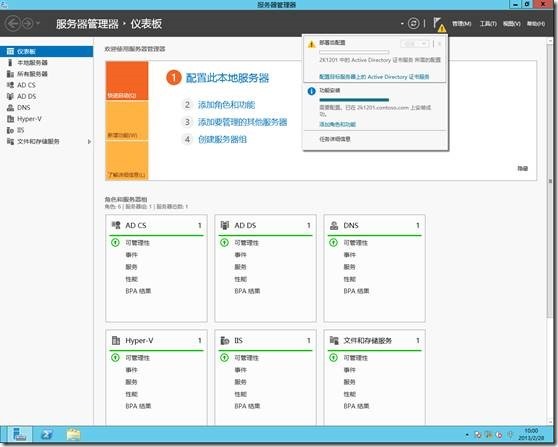Open the 视图(V) menu
The image size is (558, 447).
point(512,24)
